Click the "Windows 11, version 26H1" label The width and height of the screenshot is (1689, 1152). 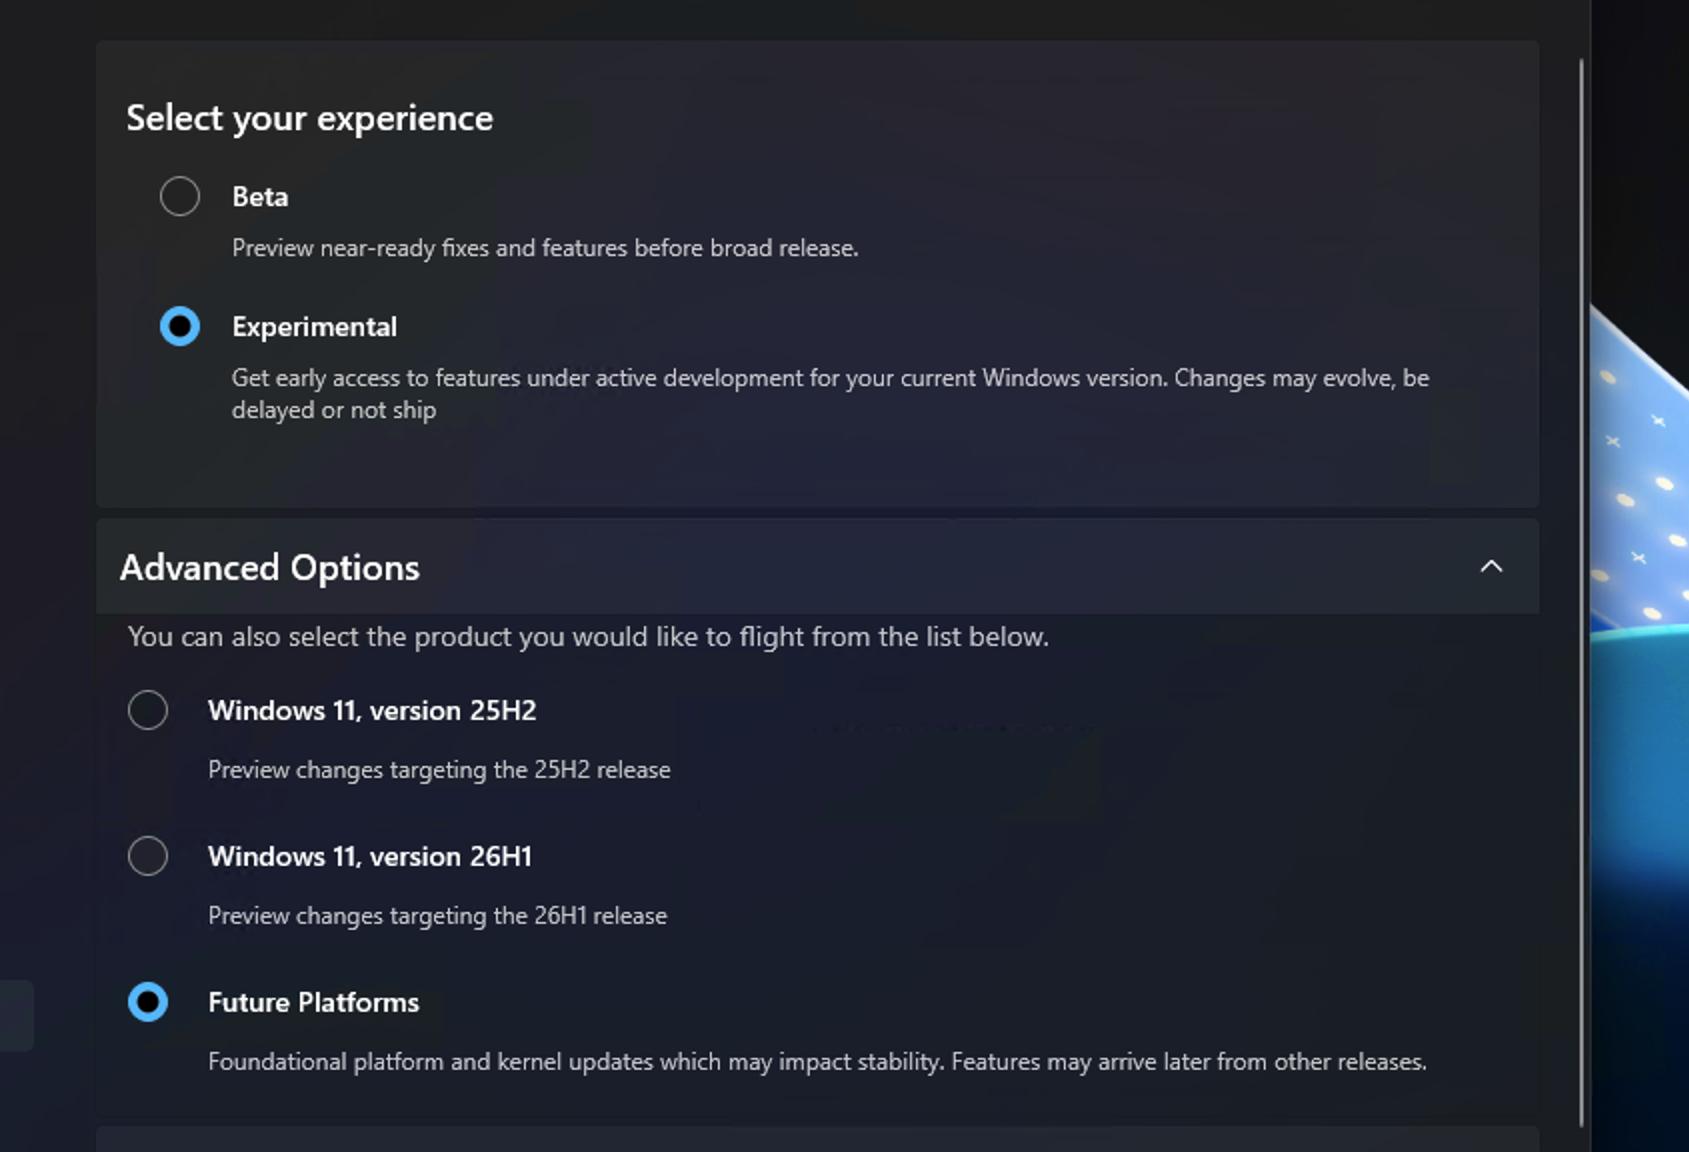[370, 857]
